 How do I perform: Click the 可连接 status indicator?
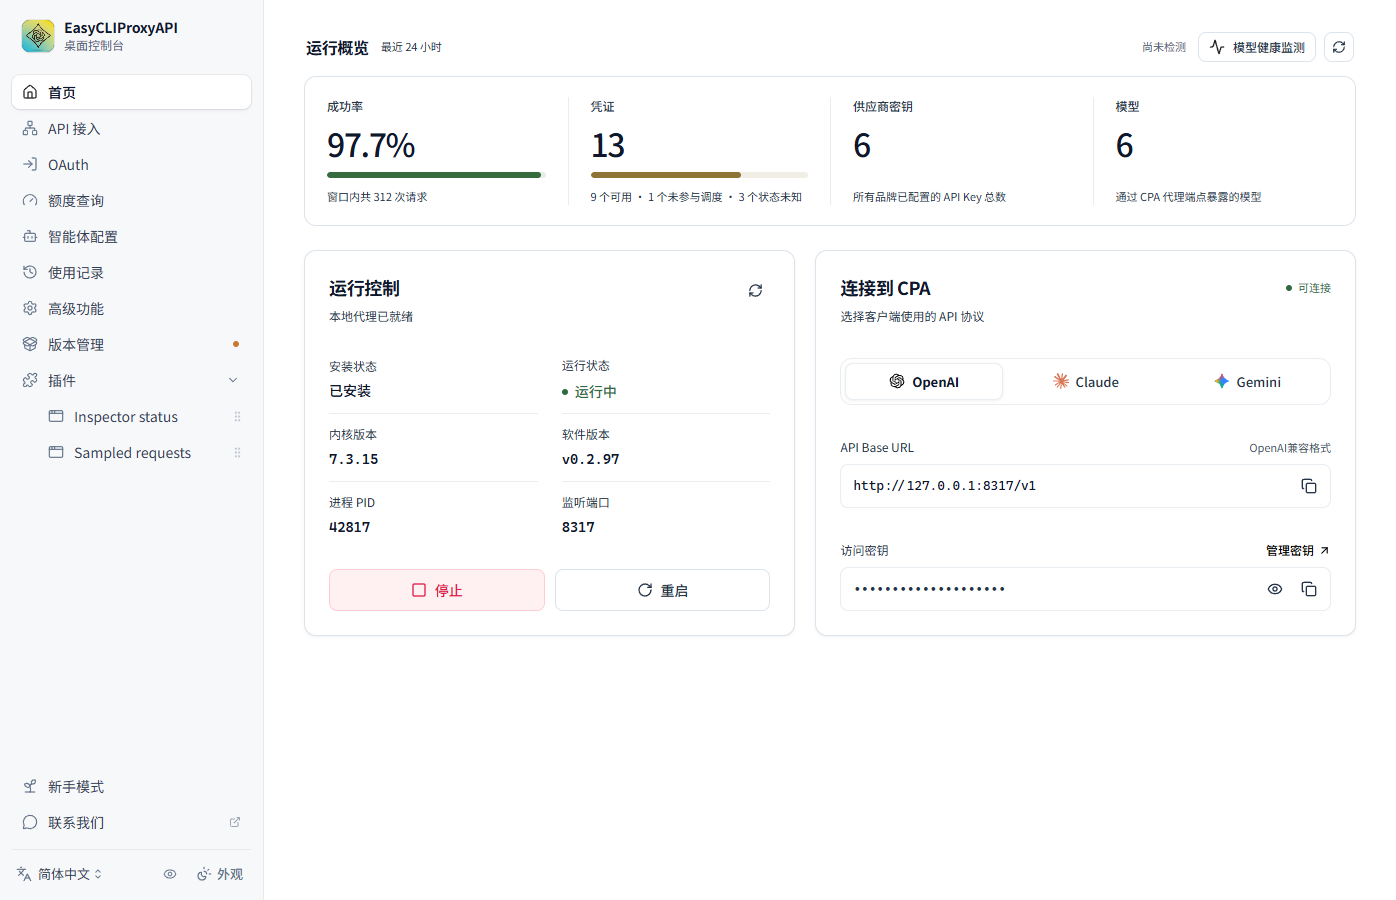point(1308,288)
